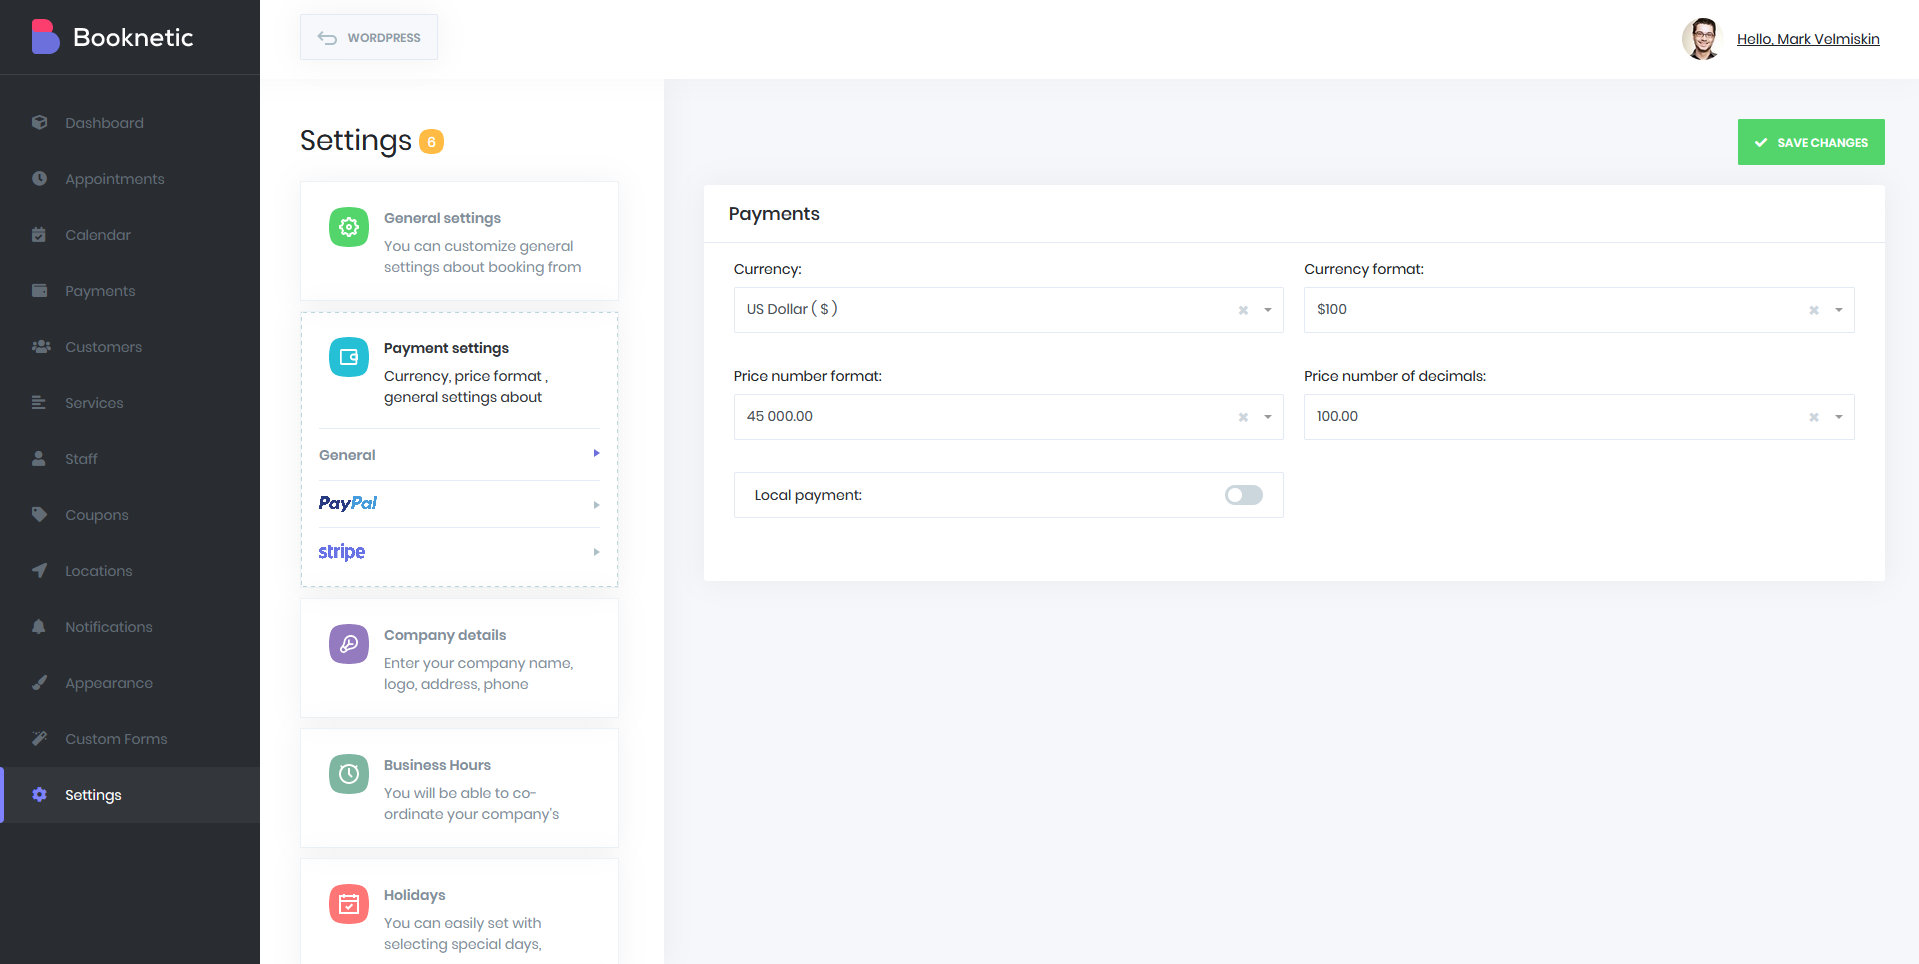Viewport: 1919px width, 964px height.
Task: Select Services in the sidebar
Action: pyautogui.click(x=130, y=403)
